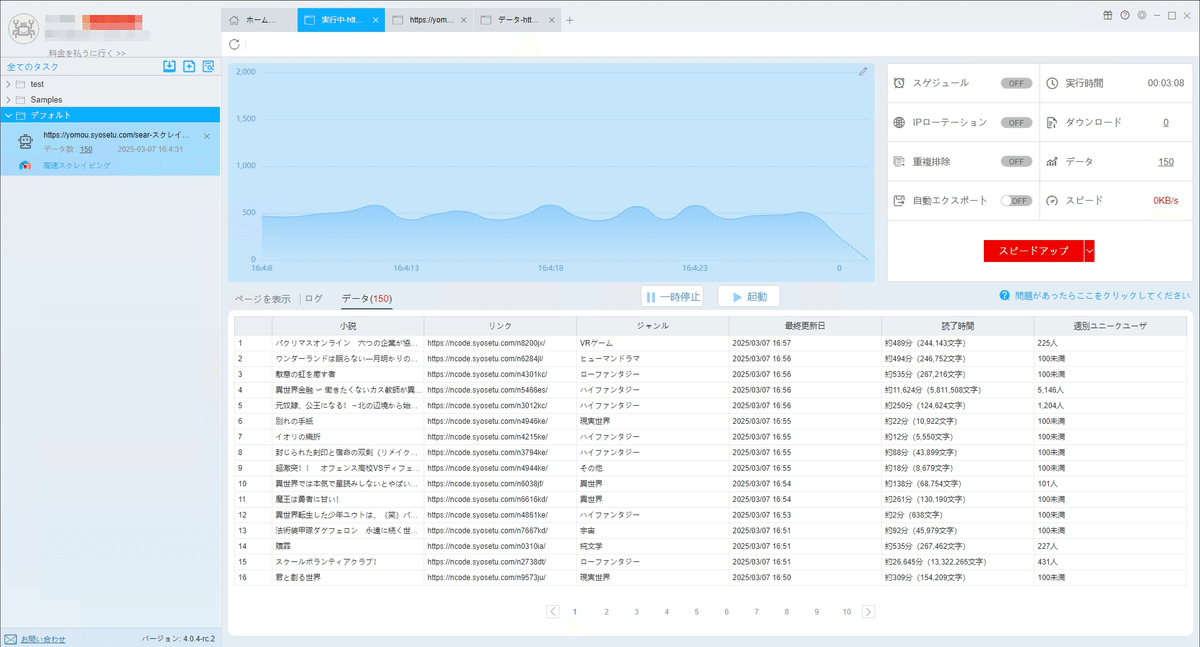The width and height of the screenshot is (1200, 647).
Task: Click the gift icon in title bar
Action: pyautogui.click(x=1108, y=16)
